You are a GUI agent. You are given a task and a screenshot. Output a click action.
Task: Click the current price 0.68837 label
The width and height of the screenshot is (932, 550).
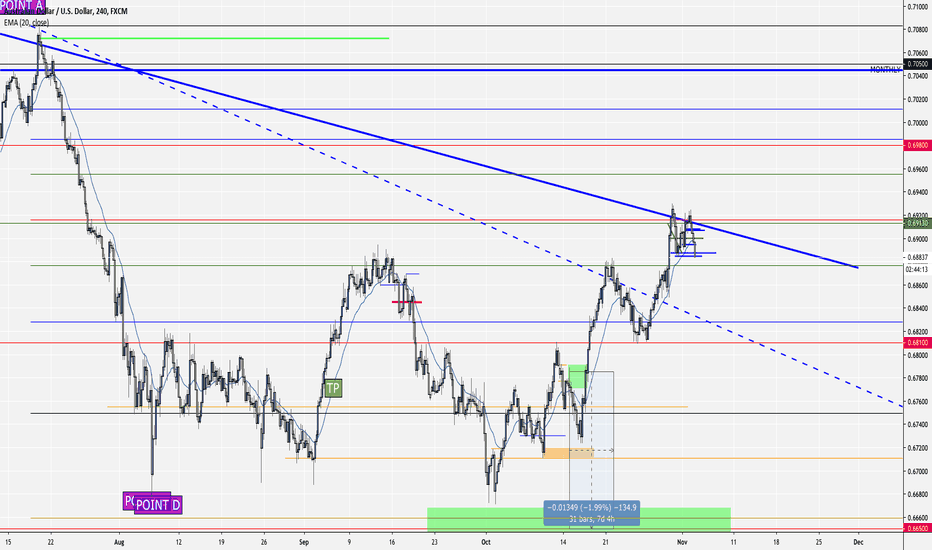pos(918,257)
